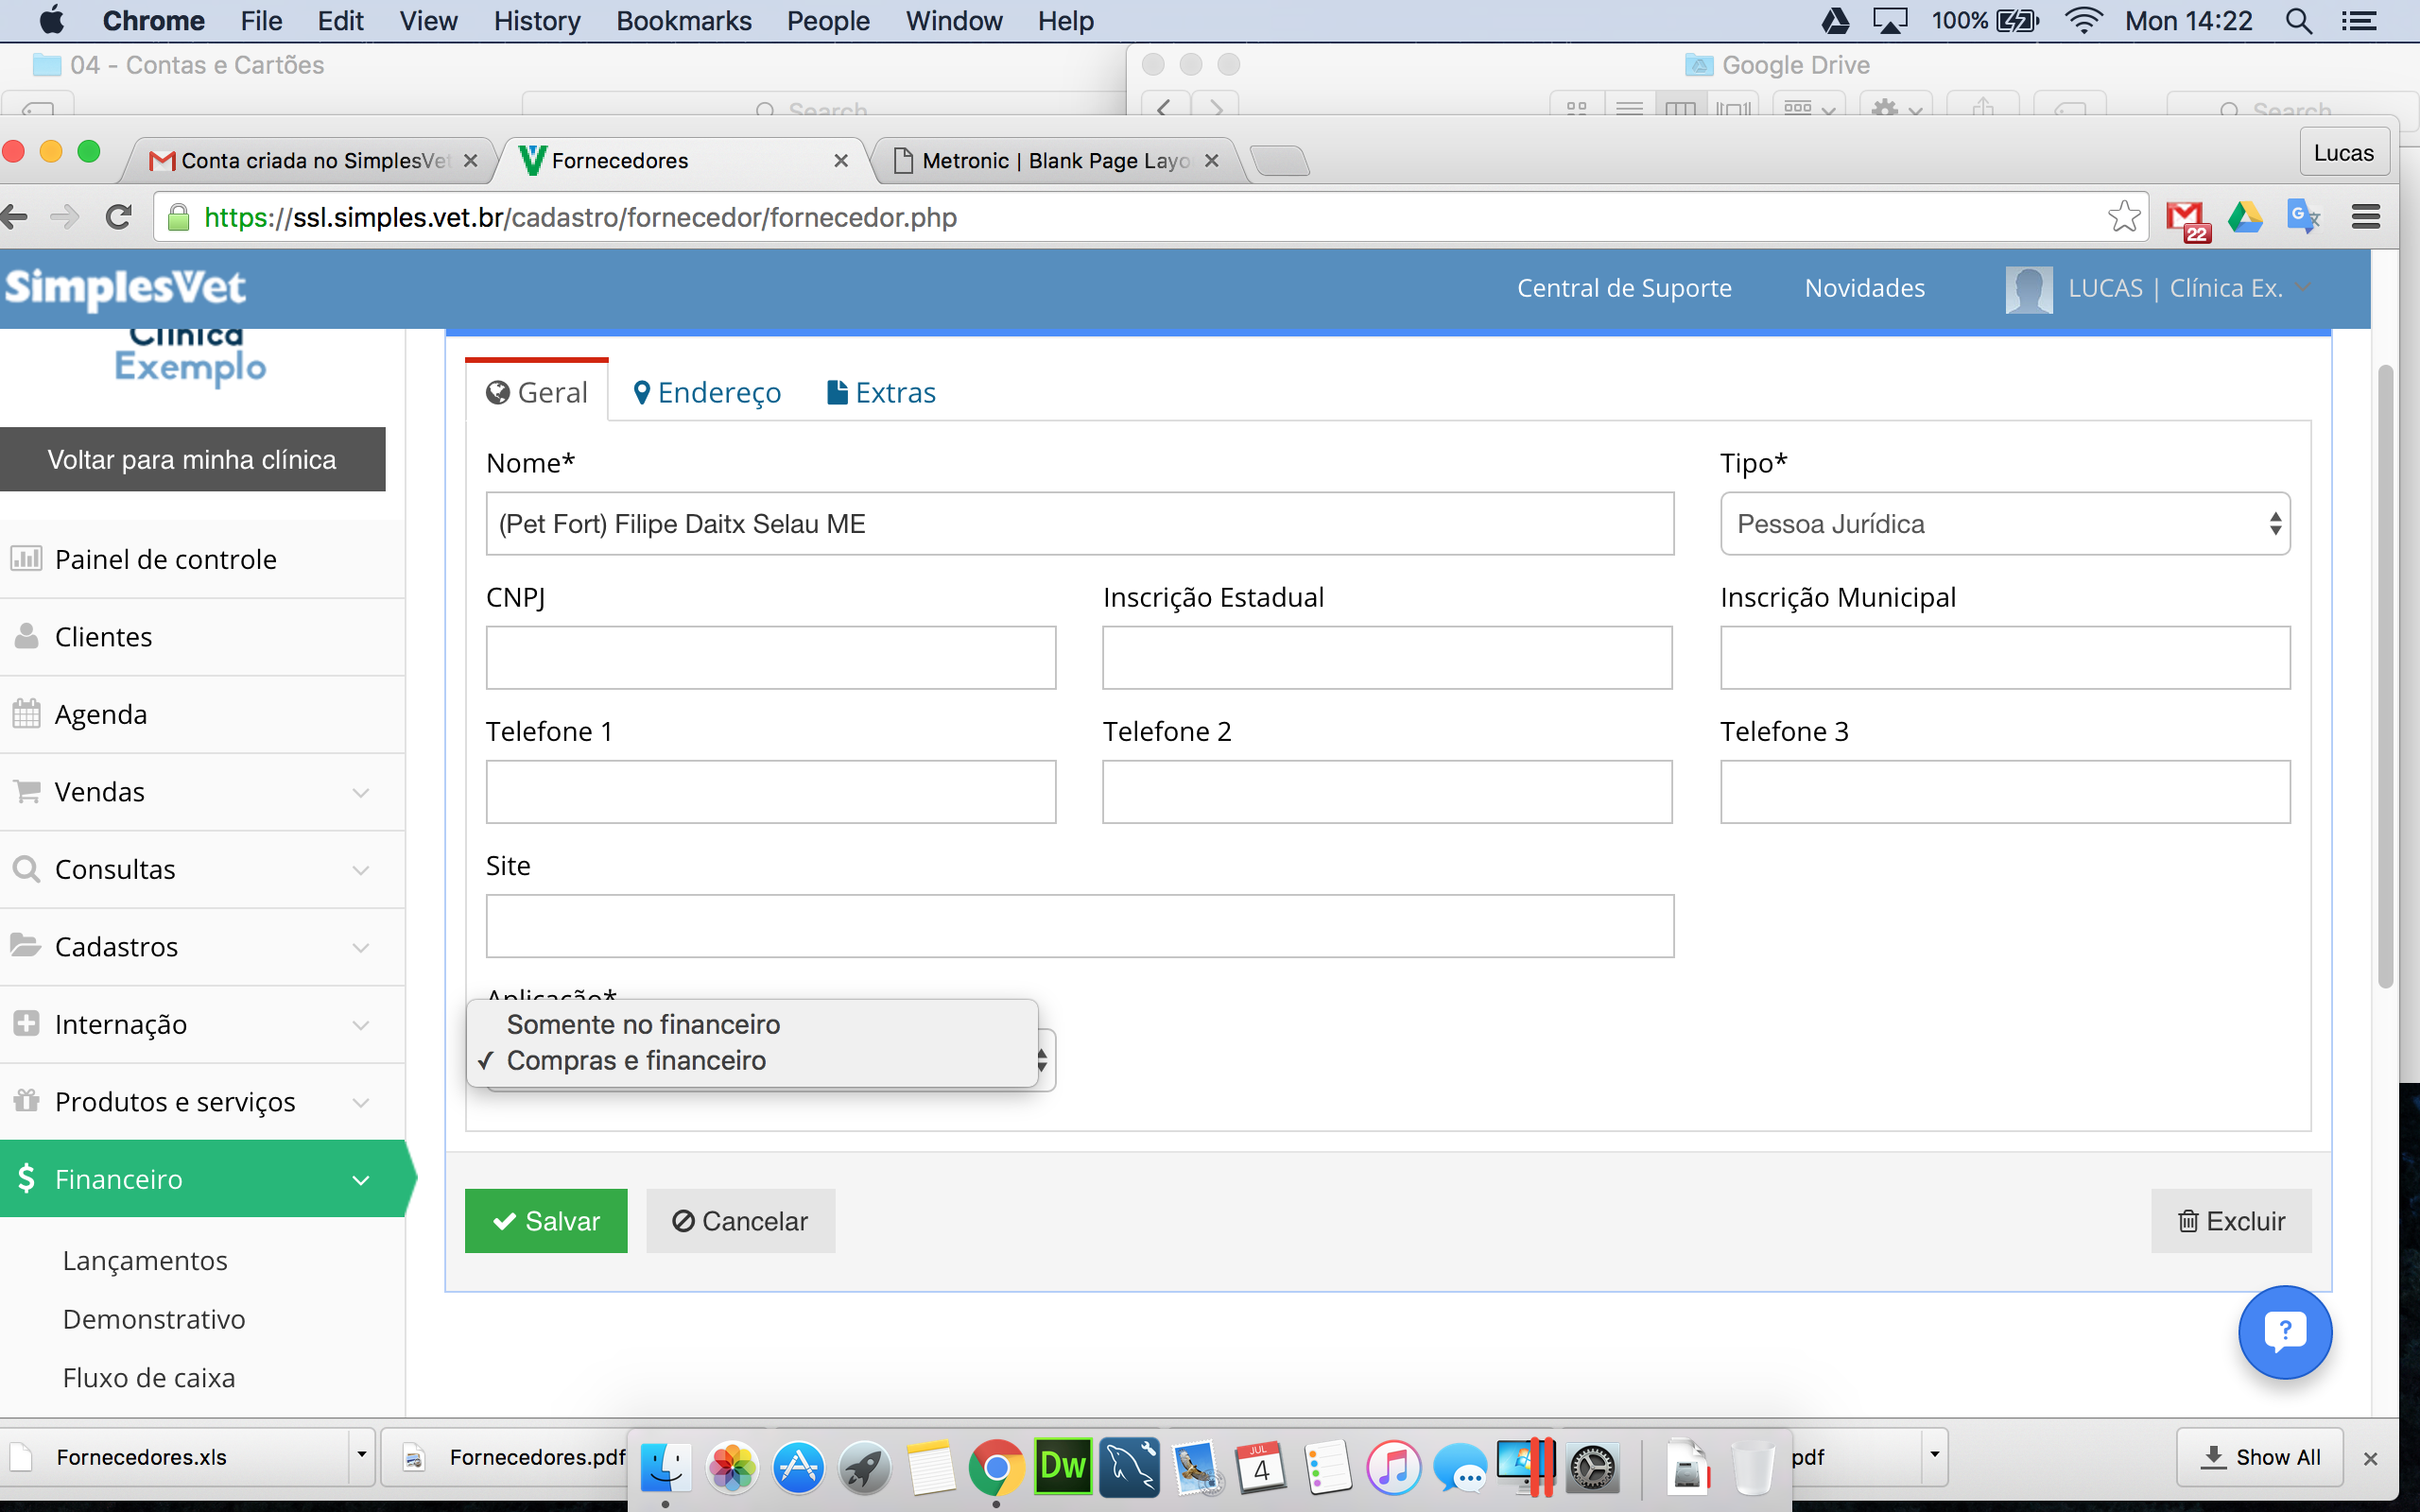Image resolution: width=2420 pixels, height=1512 pixels.
Task: Open Chrome hamburger menu icon
Action: (2365, 217)
